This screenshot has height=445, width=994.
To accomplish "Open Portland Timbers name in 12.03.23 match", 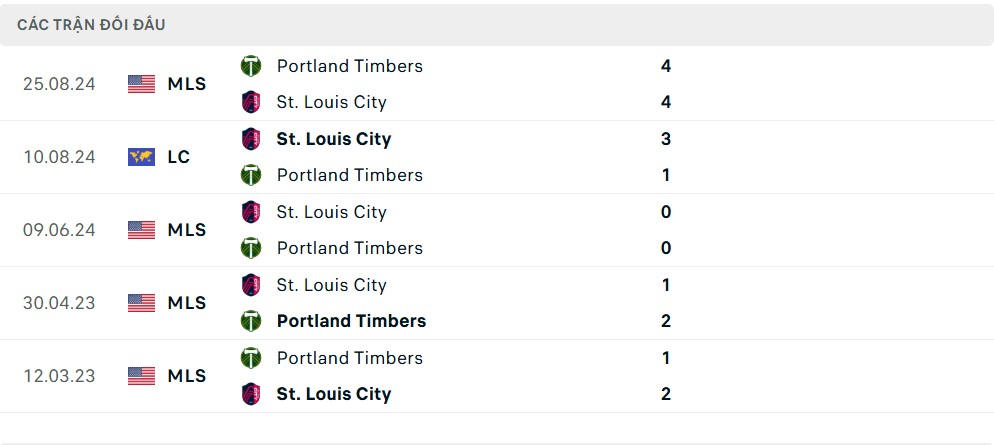I will [x=349, y=358].
